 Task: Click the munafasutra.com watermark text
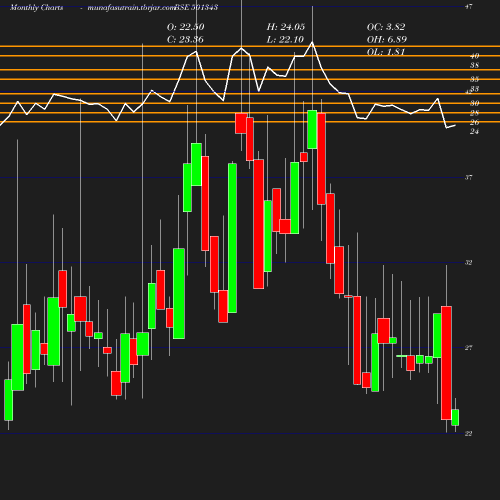[x=130, y=7]
